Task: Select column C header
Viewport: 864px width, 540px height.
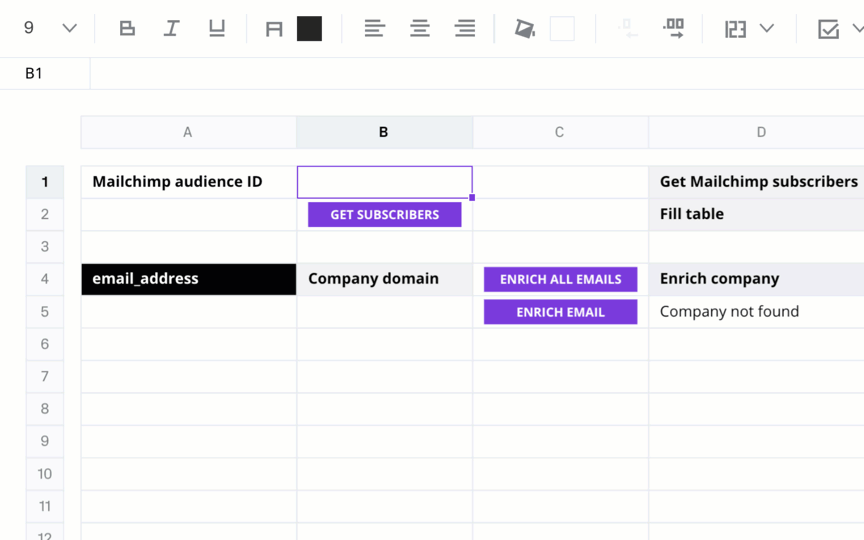Action: coord(560,132)
